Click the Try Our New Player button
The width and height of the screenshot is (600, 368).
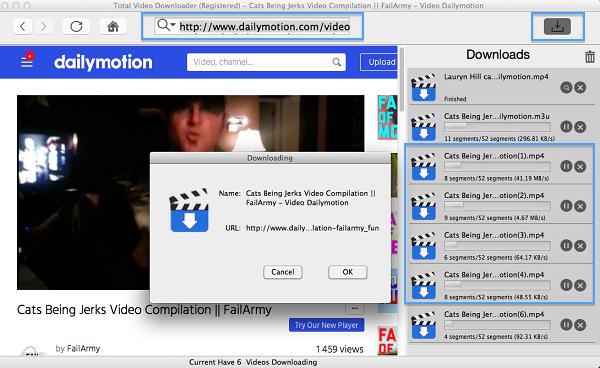pos(326,325)
